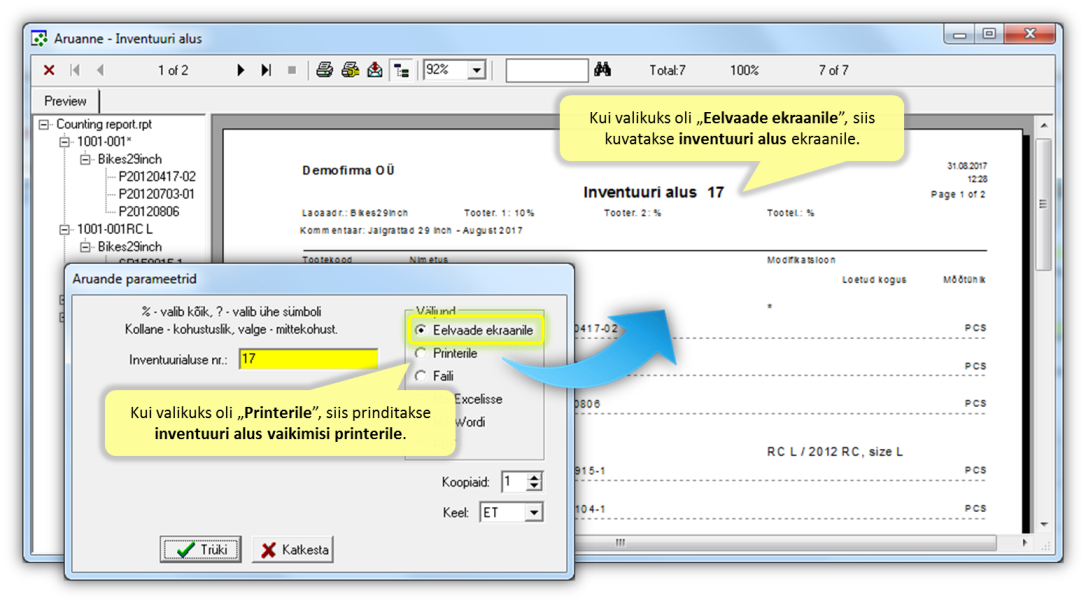Maximize the Aruanne - Inventuuri alus window
The image size is (1086, 603).
(989, 35)
